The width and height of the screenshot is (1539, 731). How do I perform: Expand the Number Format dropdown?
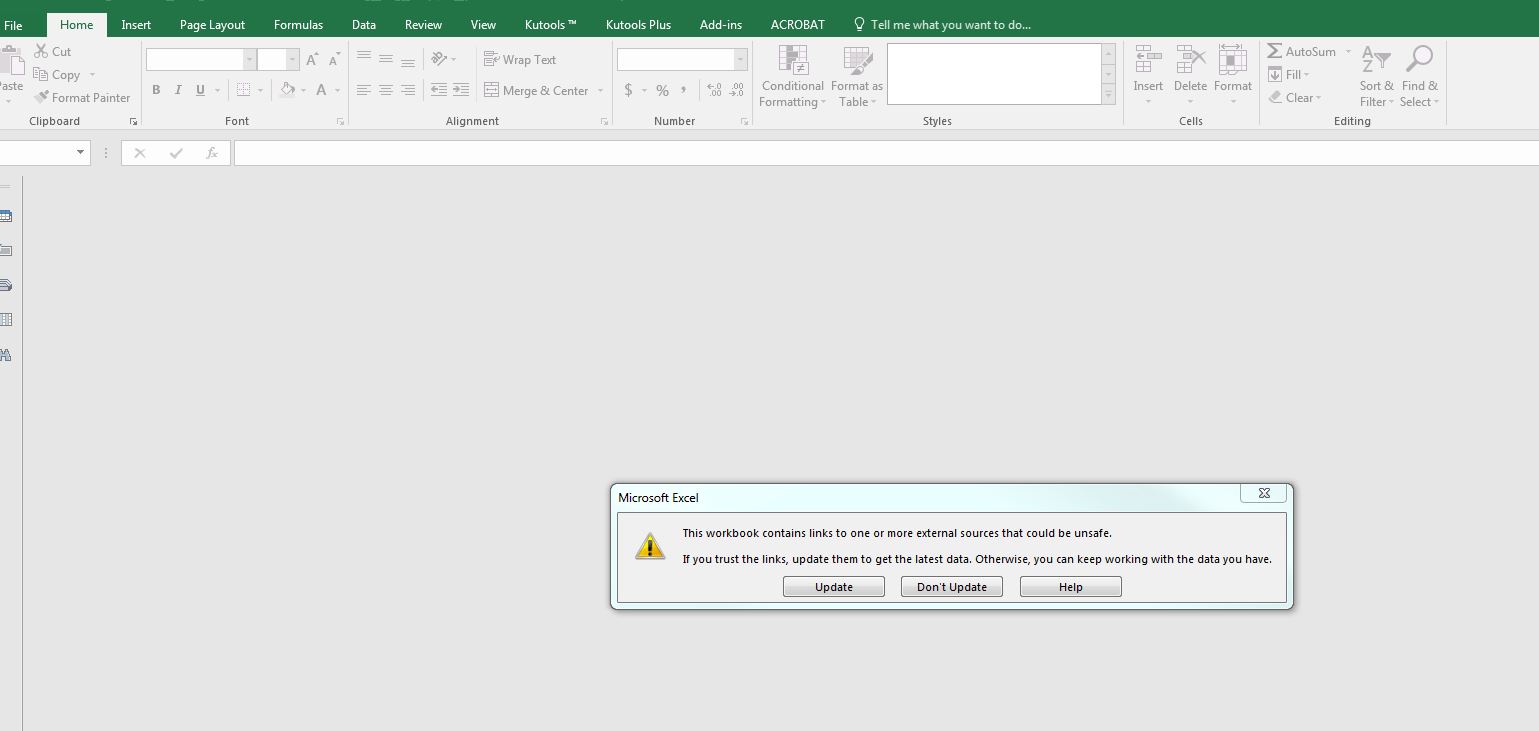741,60
